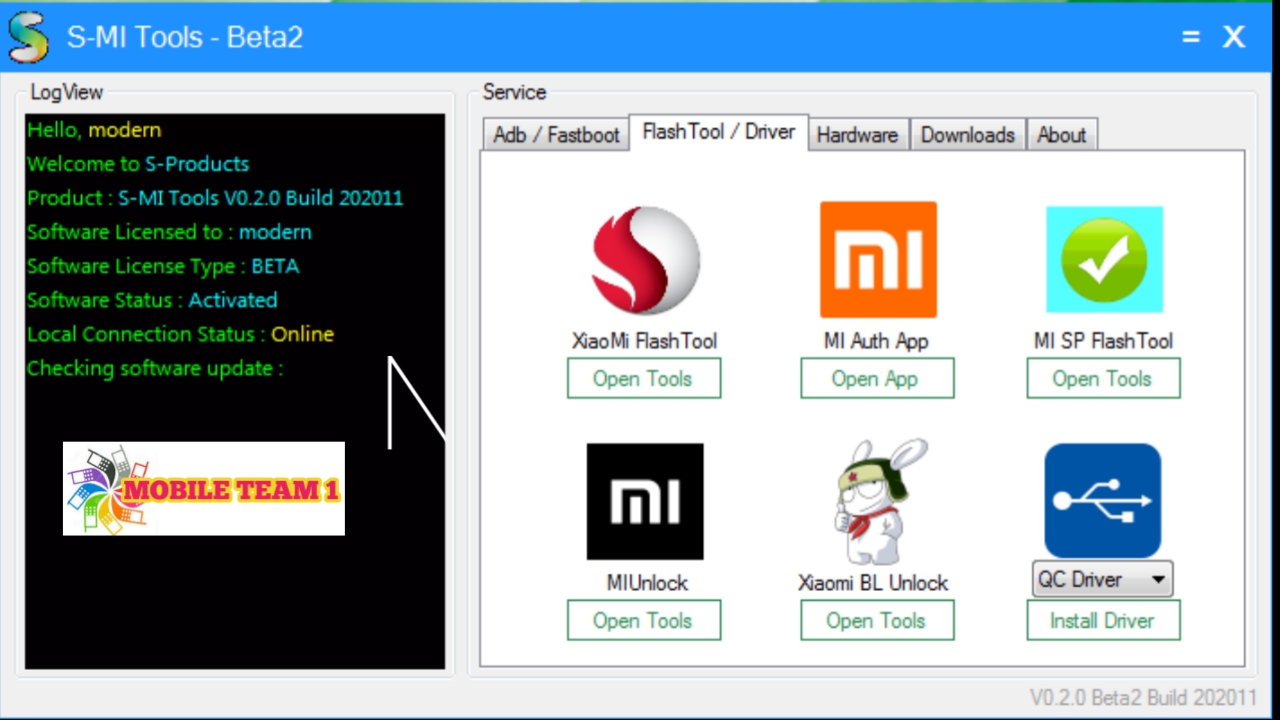Open Tools under MIUnlock
1280x720 pixels.
643,620
